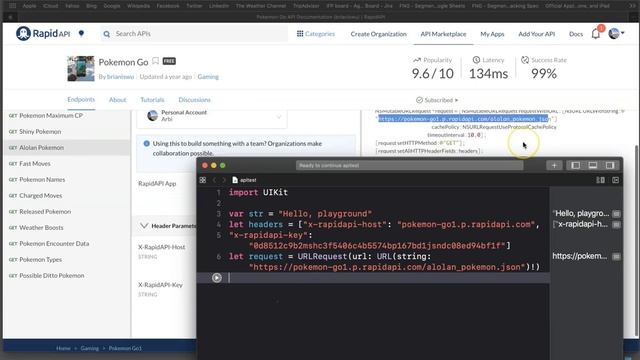
Task: Click the Success Rate 99% stat
Action: [x=544, y=69]
